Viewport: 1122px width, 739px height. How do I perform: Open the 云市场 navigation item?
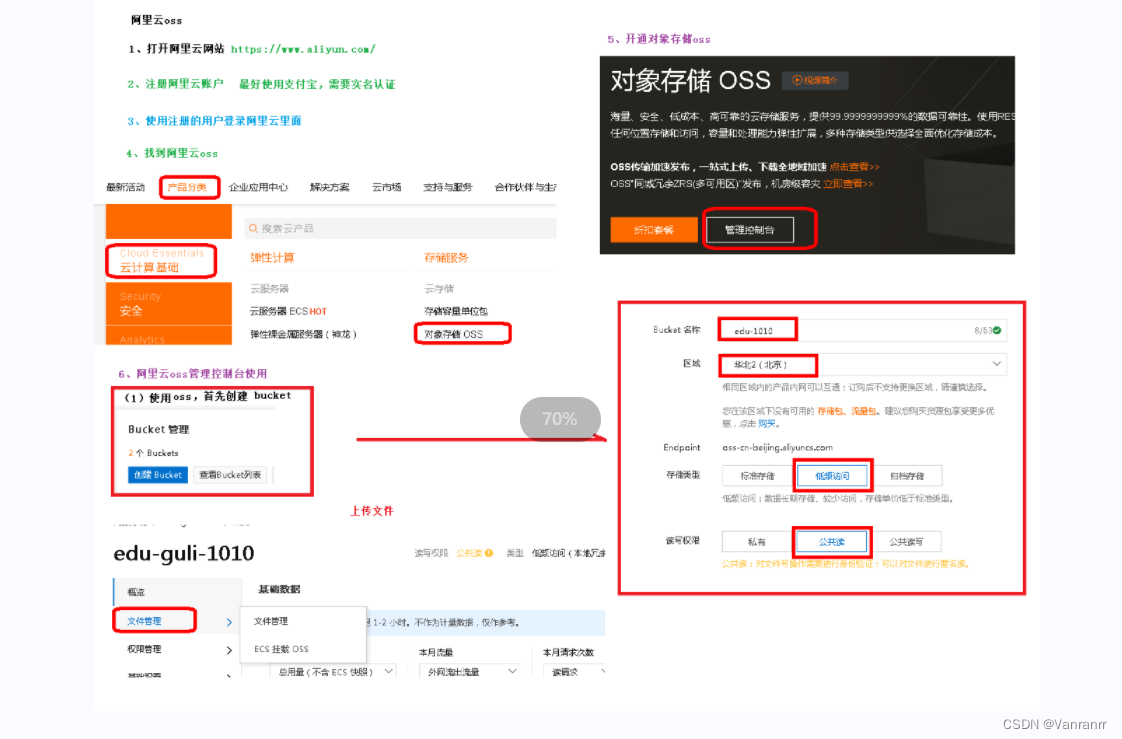pyautogui.click(x=386, y=187)
